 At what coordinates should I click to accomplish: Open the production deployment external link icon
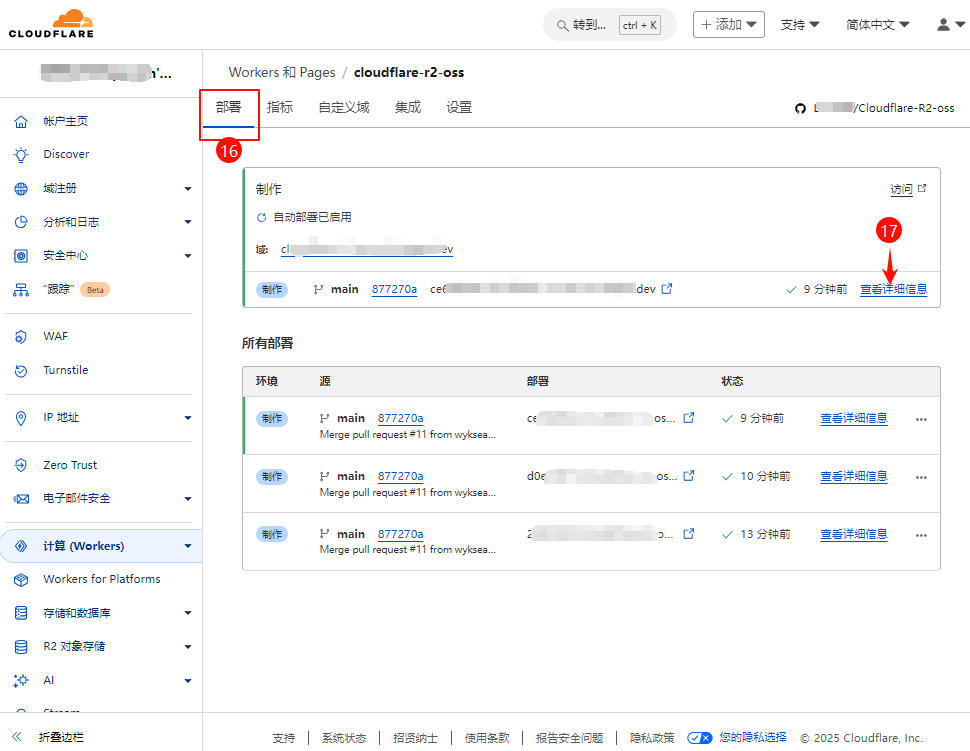click(667, 289)
